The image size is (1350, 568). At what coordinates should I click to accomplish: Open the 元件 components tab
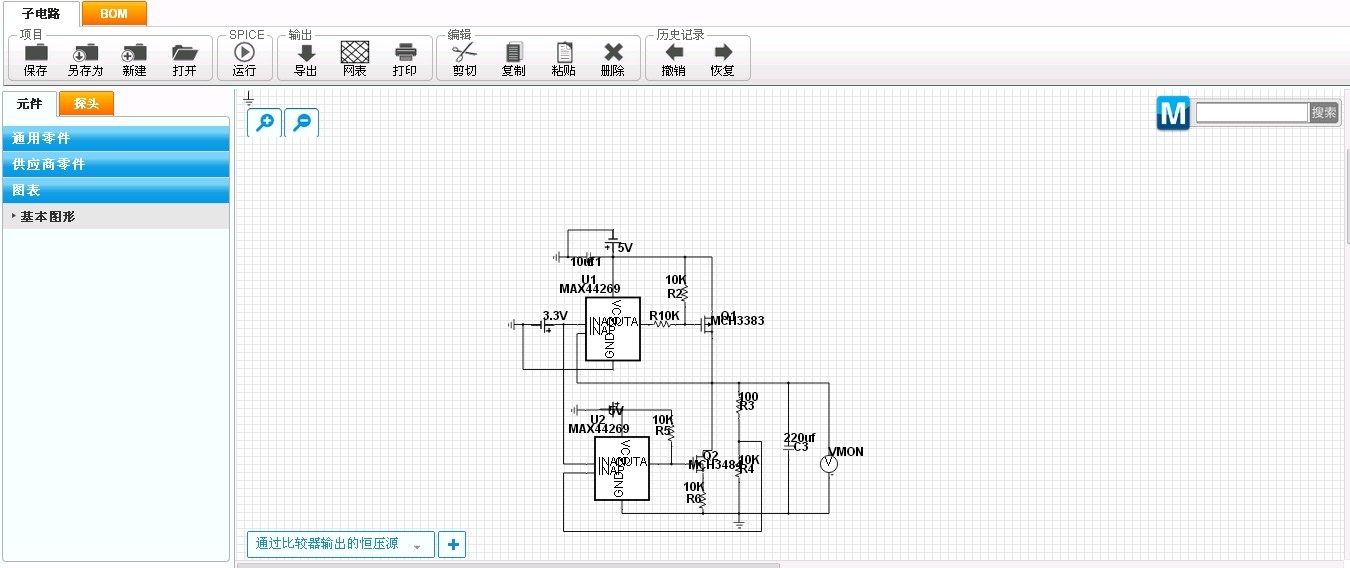tap(30, 103)
